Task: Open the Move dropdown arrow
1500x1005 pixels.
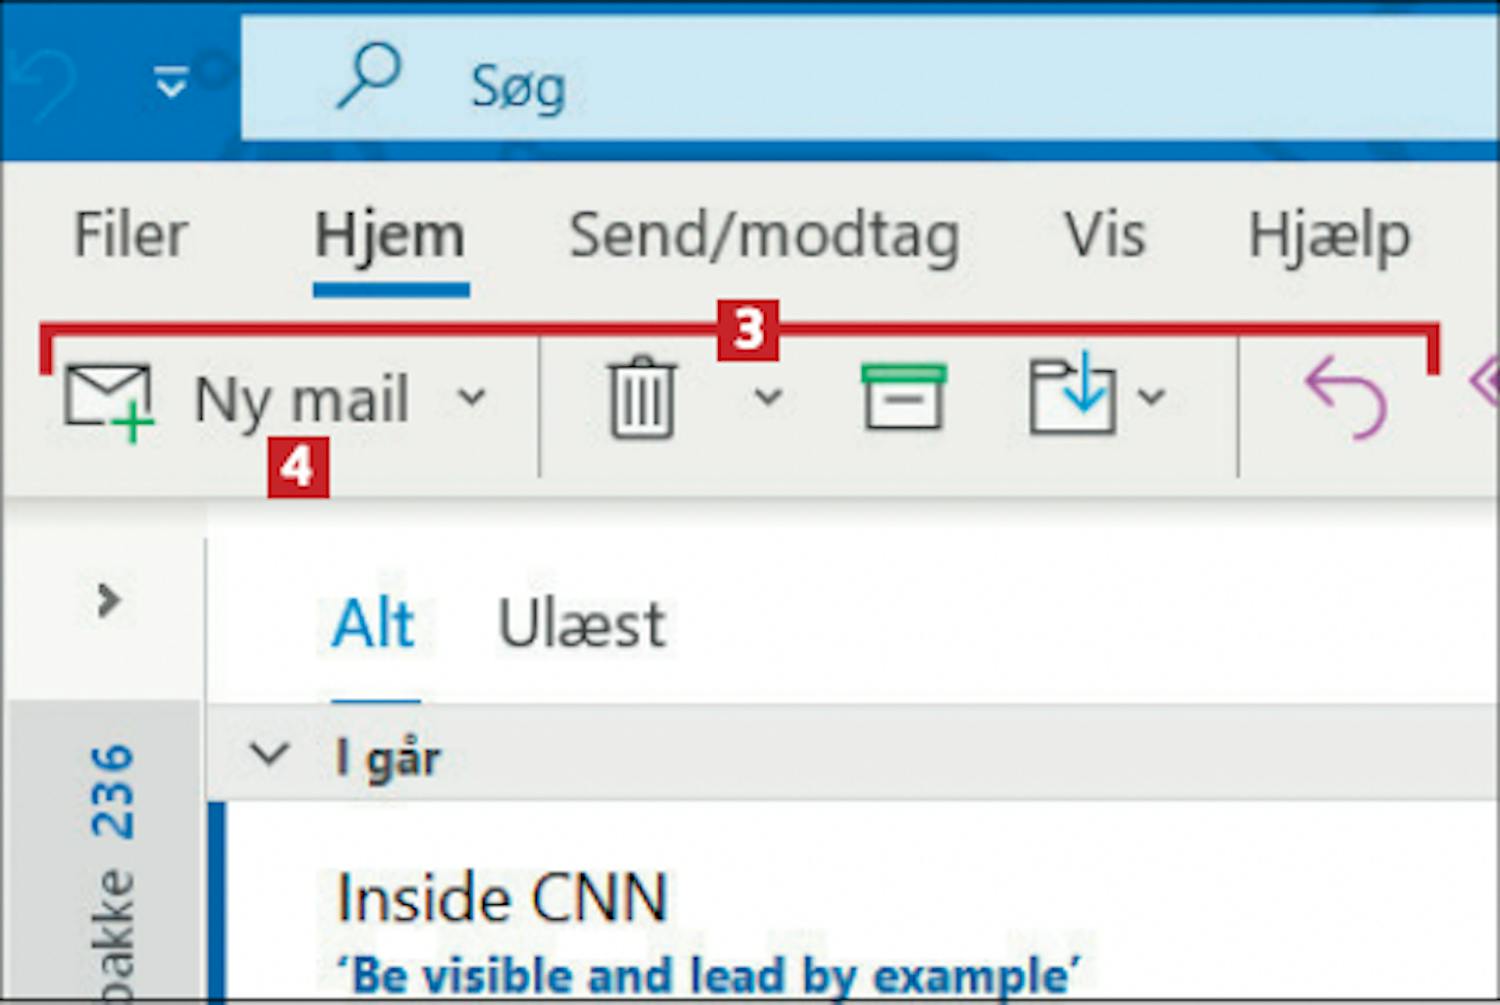Action: pyautogui.click(x=1152, y=398)
